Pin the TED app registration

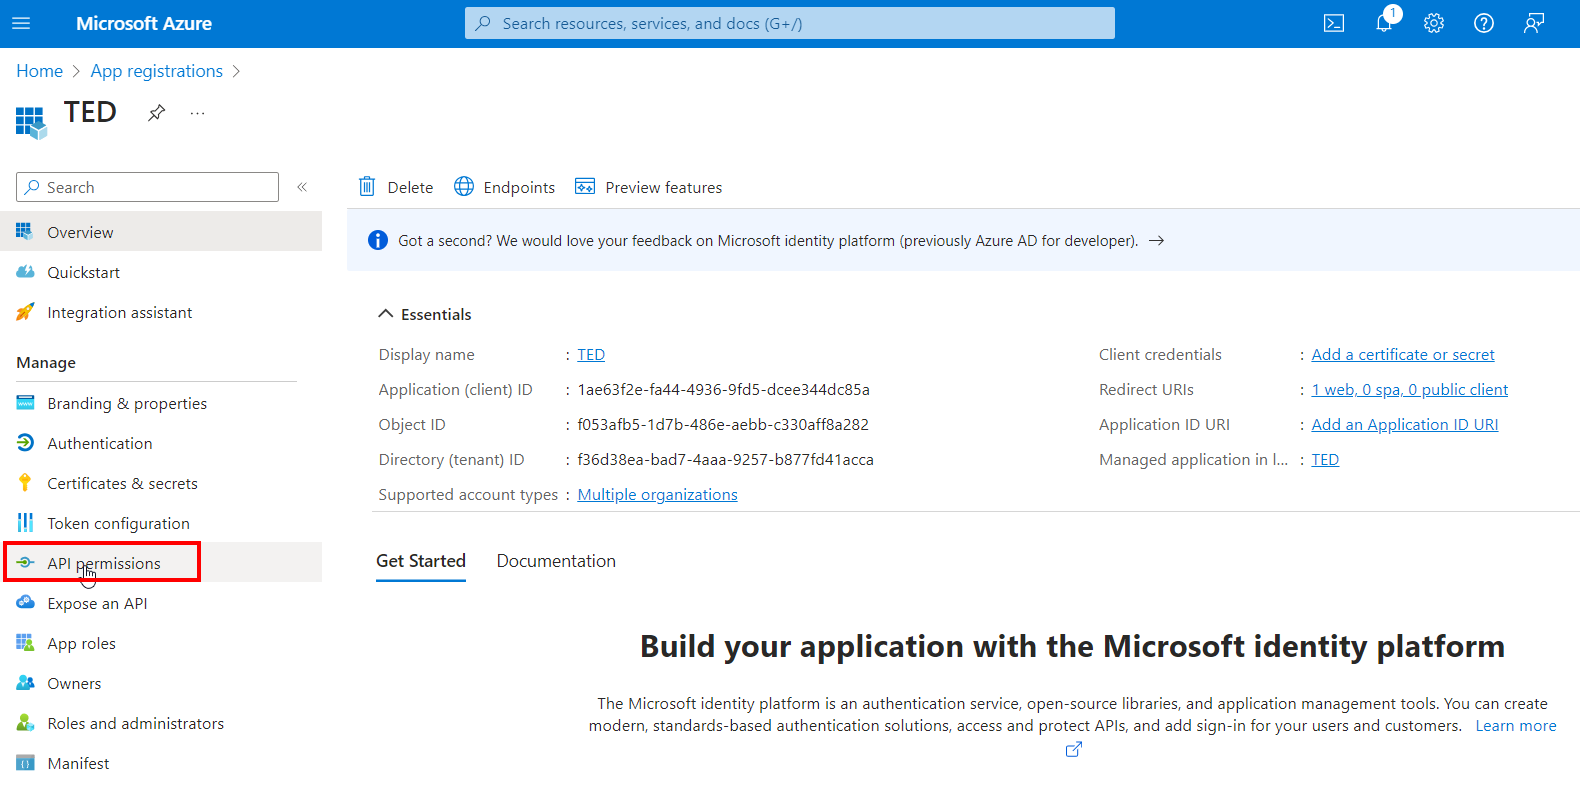coord(157,113)
